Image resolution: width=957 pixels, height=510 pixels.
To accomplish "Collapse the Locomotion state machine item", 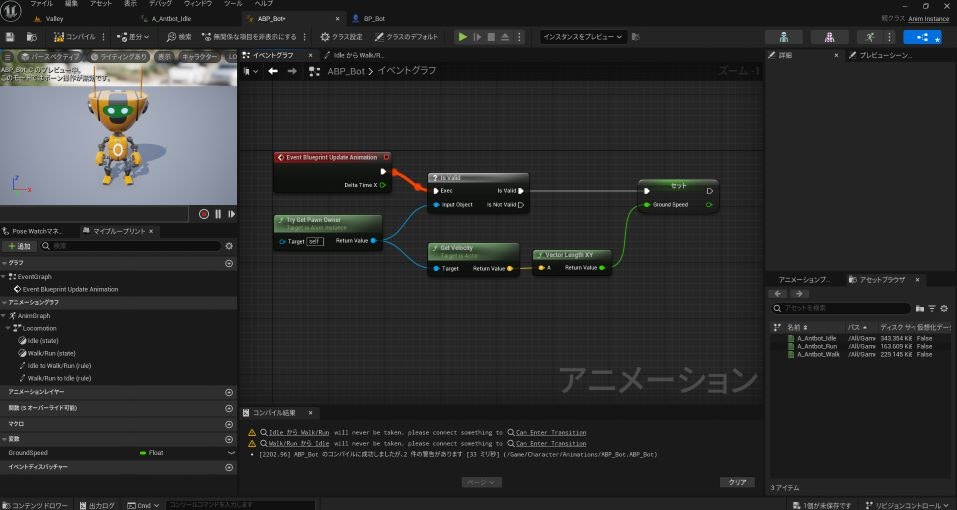I will tap(8, 328).
